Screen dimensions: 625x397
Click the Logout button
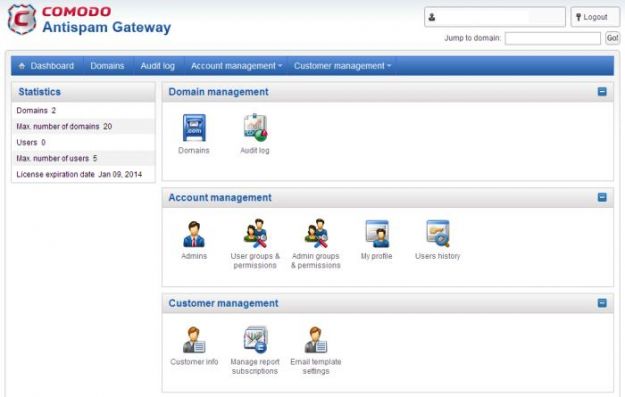tap(595, 17)
